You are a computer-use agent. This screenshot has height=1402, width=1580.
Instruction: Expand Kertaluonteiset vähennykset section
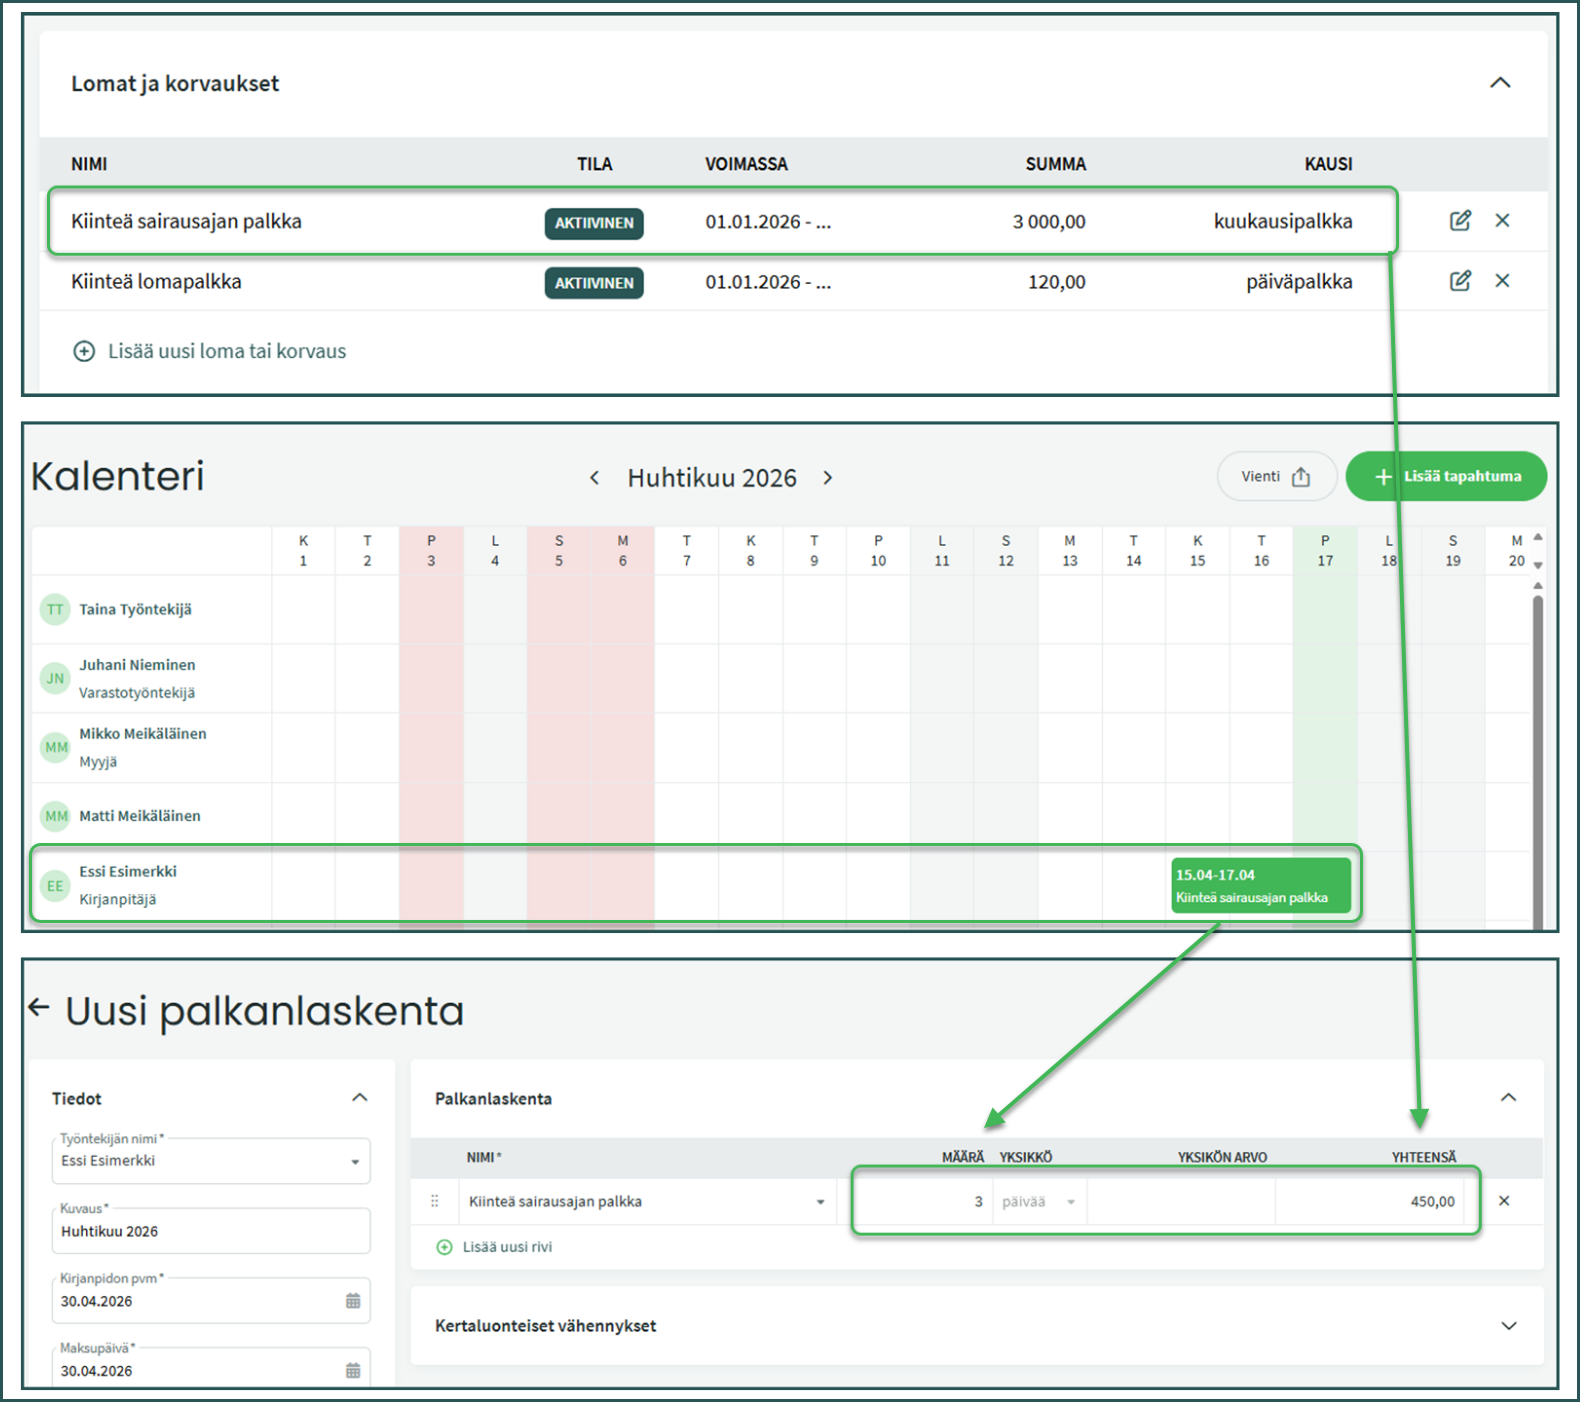pos(1509,1326)
